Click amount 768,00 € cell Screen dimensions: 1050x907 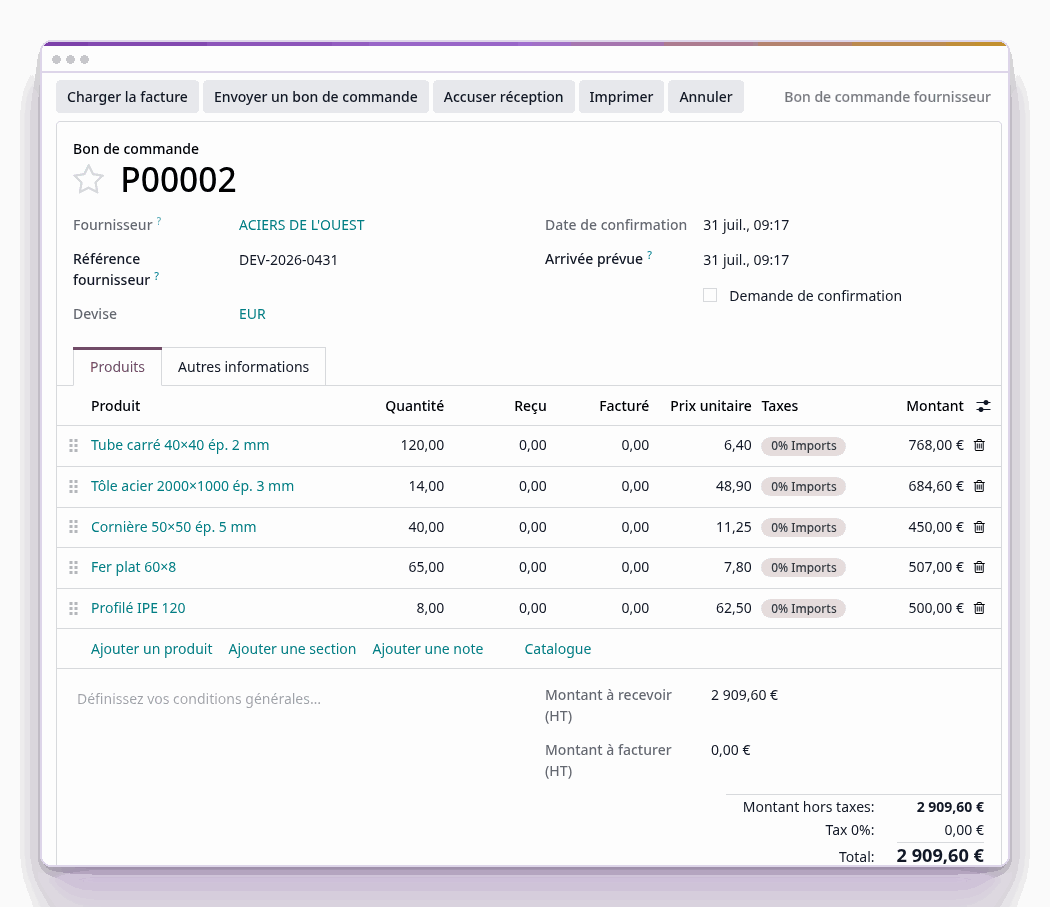click(935, 445)
